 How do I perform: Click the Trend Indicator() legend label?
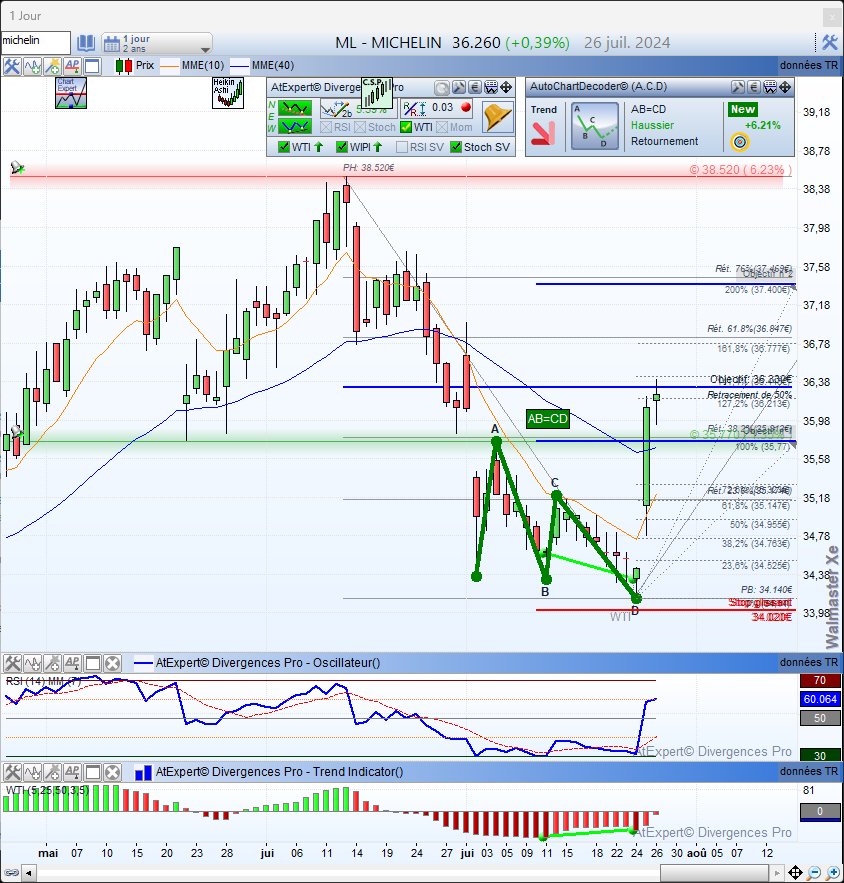point(279,772)
